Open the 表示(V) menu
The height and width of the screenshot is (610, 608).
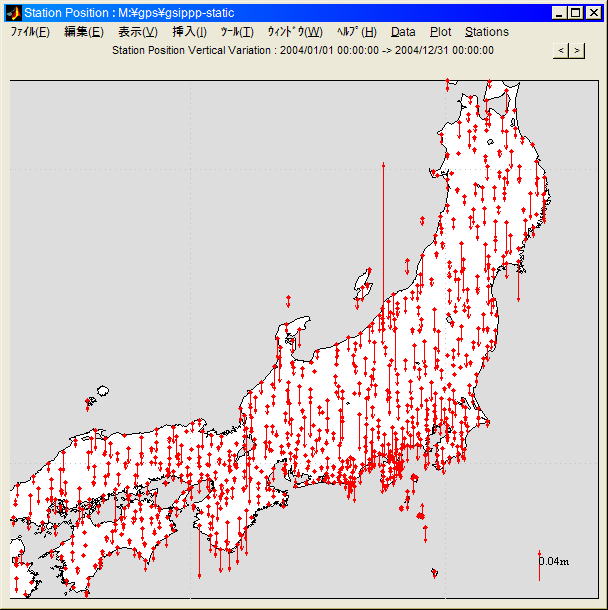(137, 32)
